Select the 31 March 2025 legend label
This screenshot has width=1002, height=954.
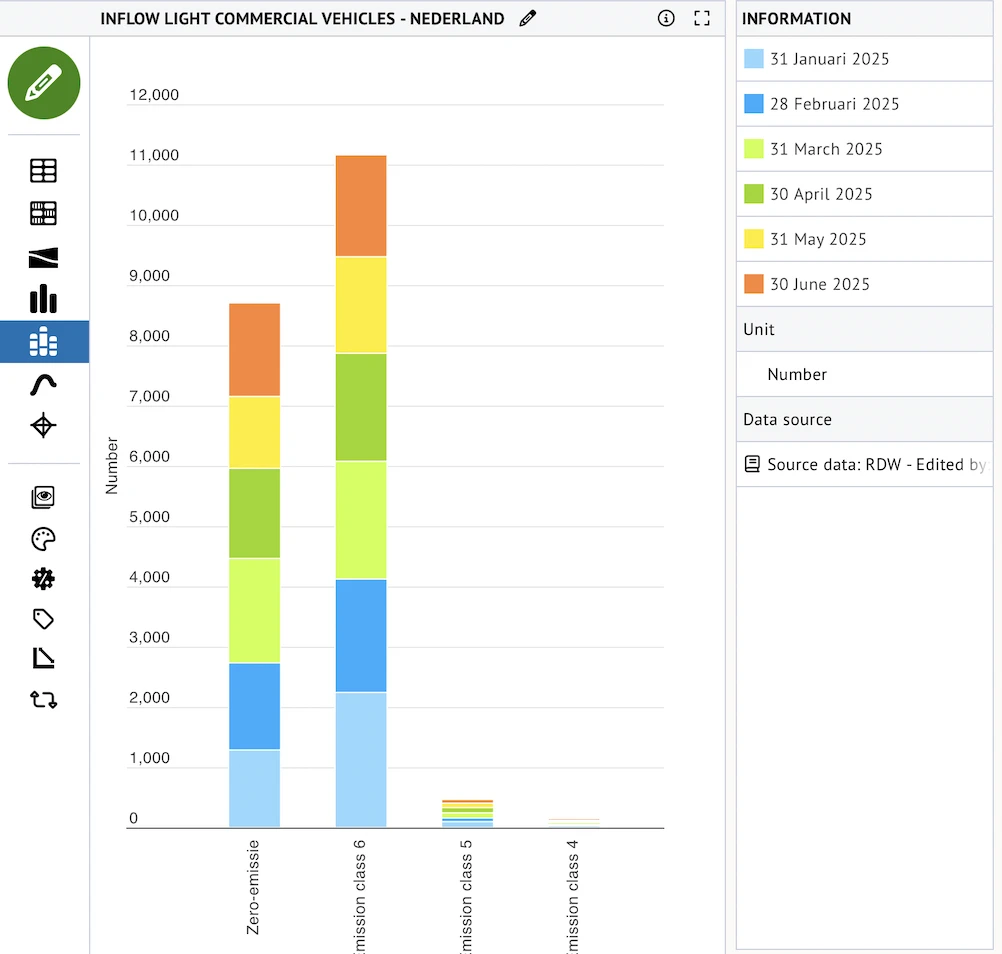click(x=826, y=149)
